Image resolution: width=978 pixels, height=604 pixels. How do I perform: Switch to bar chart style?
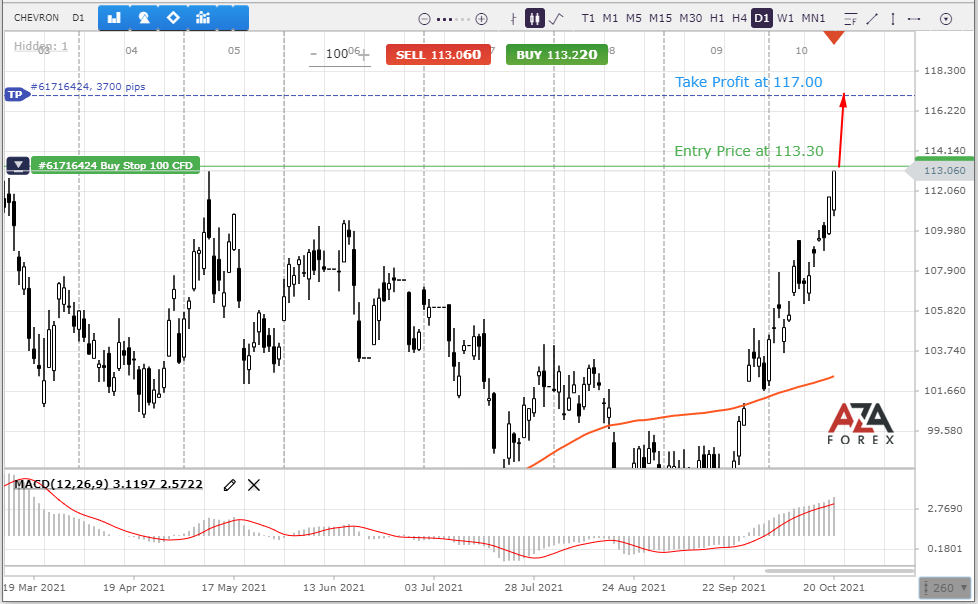[513, 19]
